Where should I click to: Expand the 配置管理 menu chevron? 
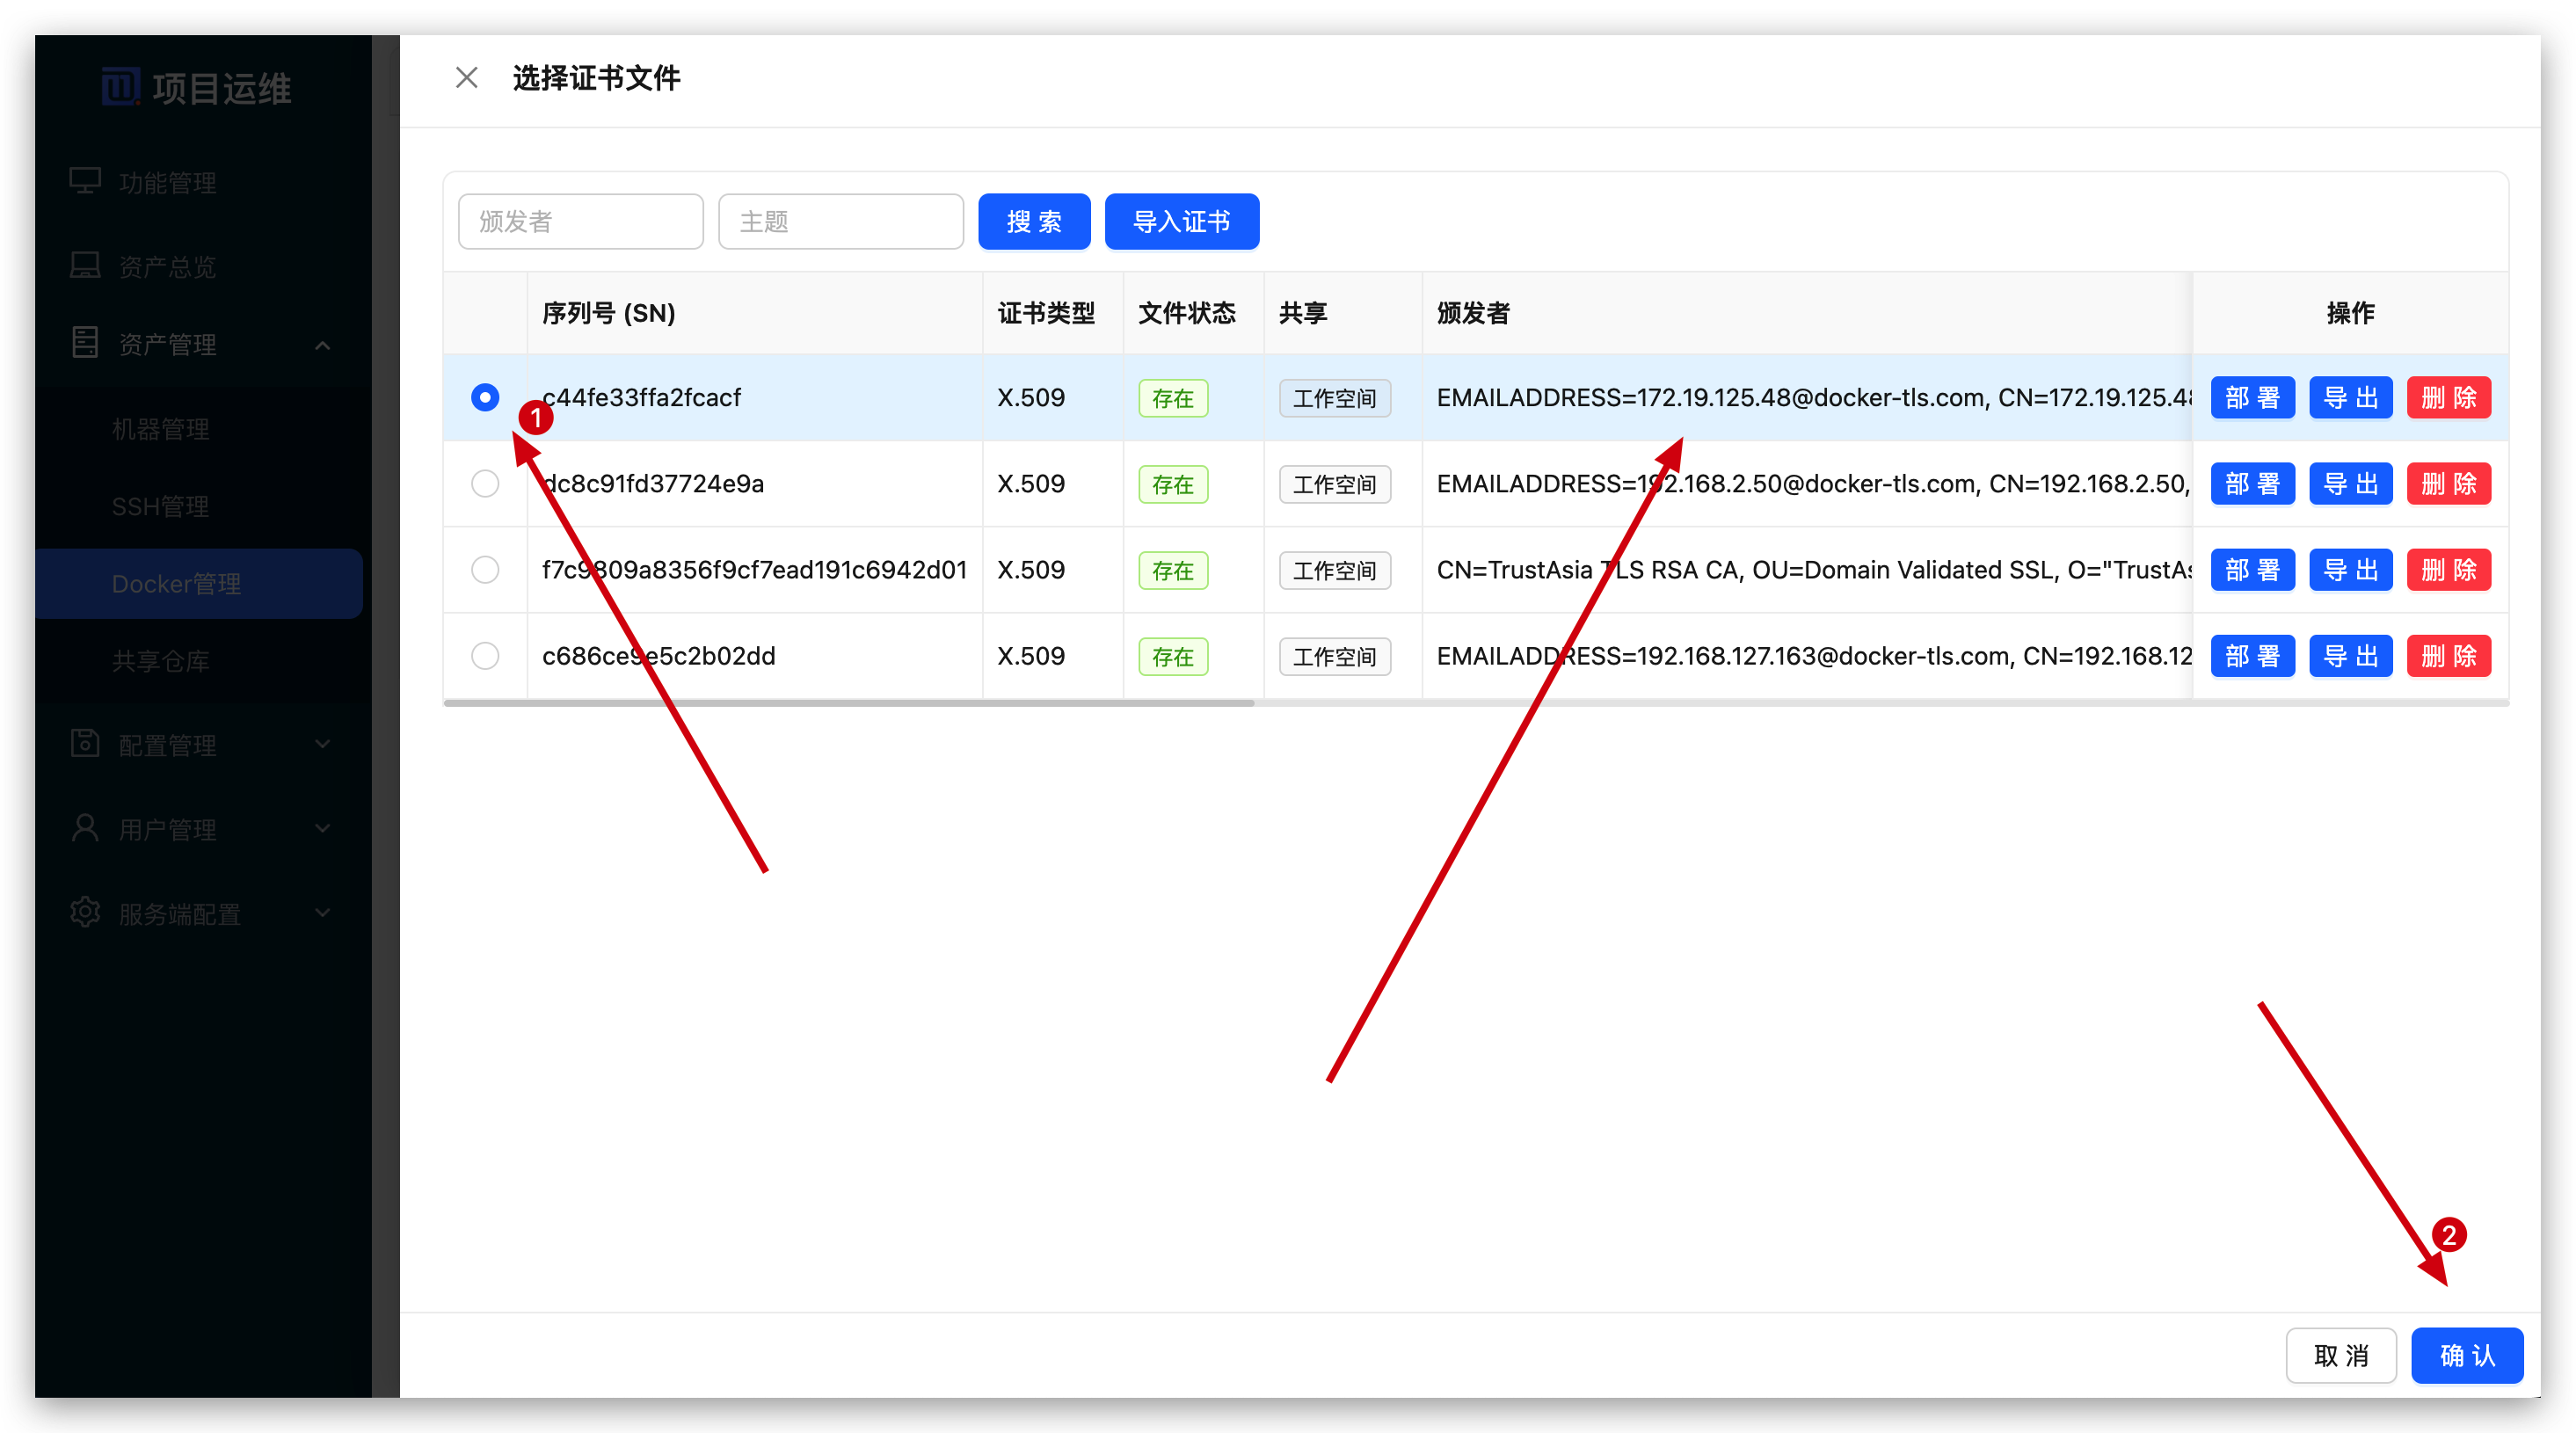322,744
